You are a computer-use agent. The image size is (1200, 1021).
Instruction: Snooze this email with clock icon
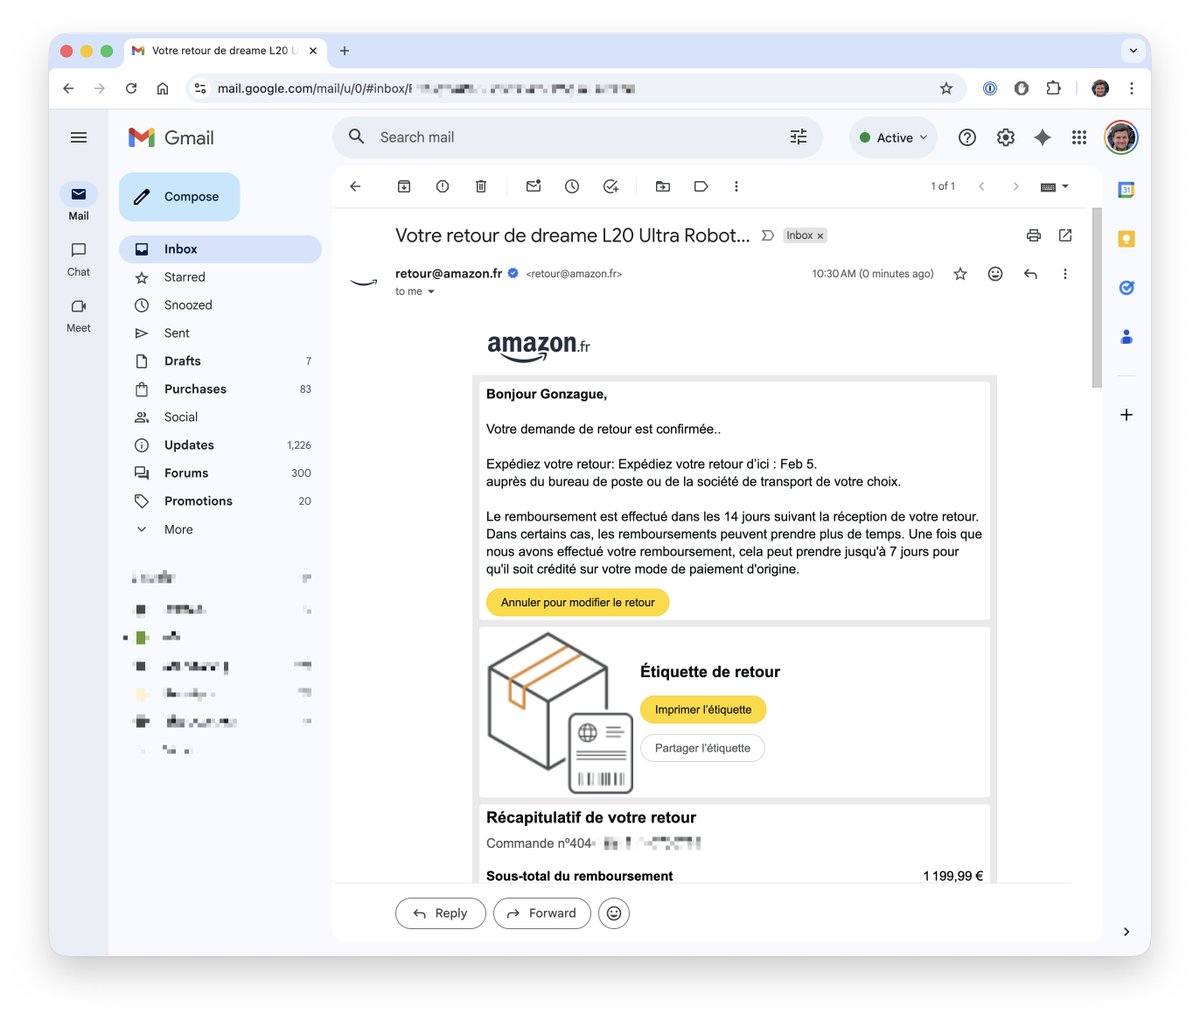click(572, 186)
